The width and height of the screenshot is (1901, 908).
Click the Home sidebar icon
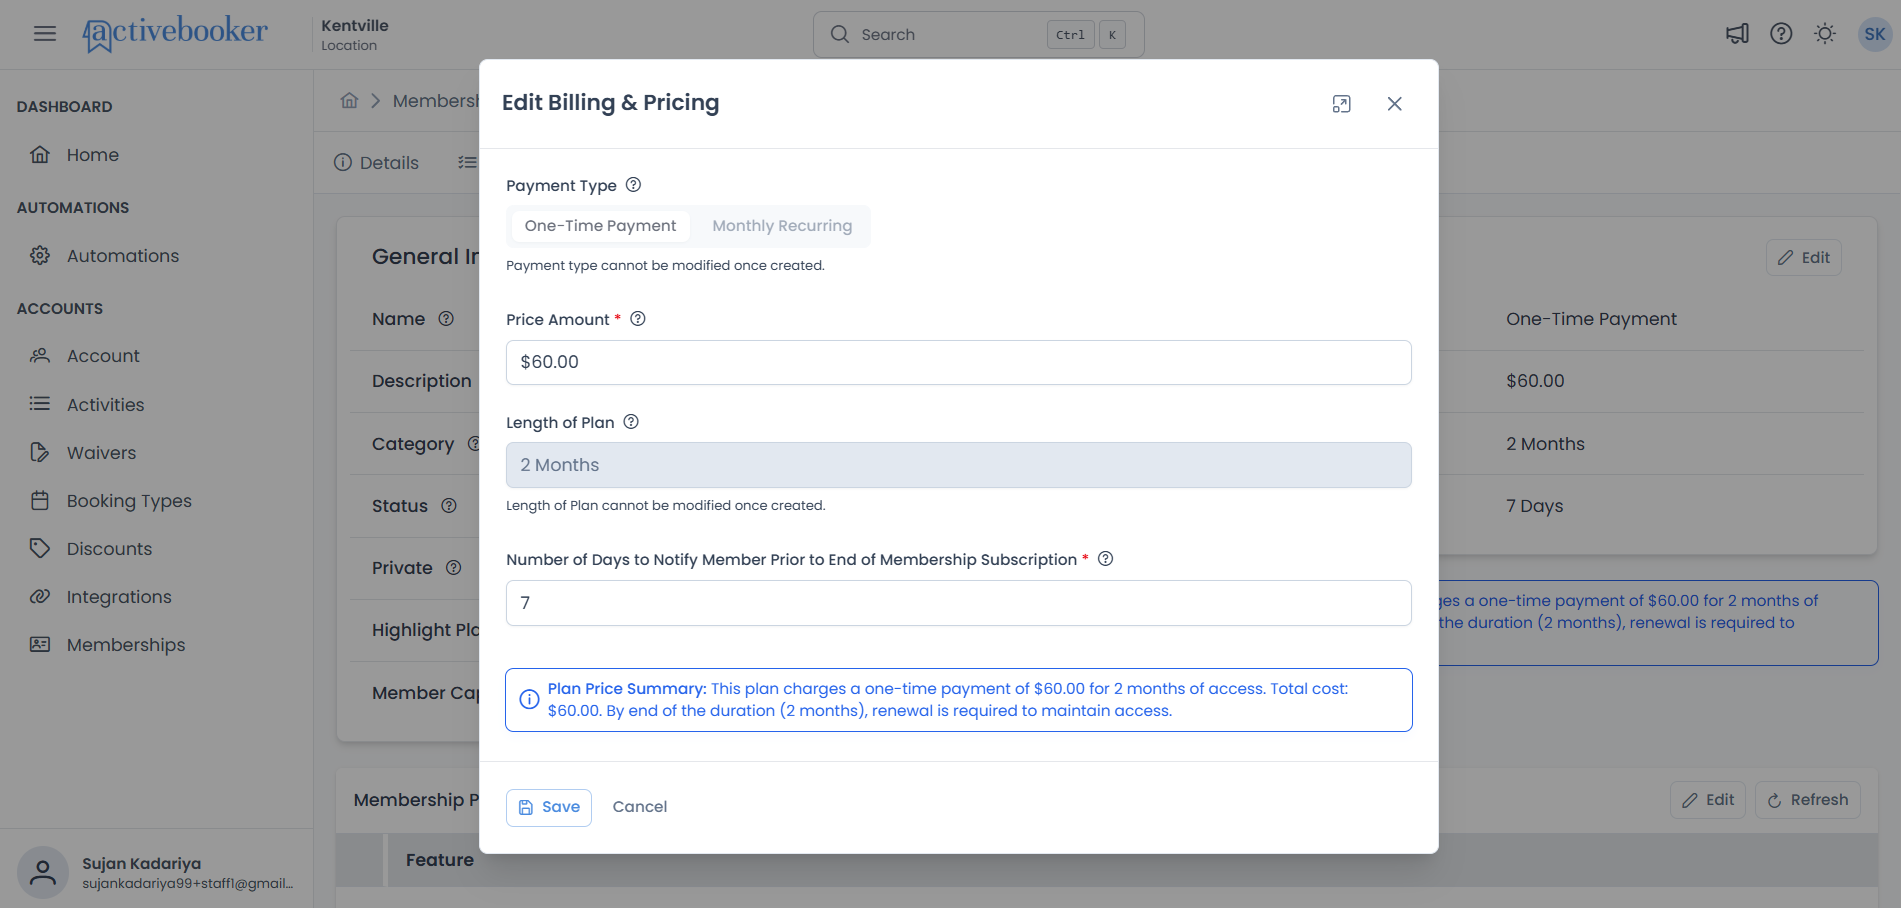coord(40,155)
